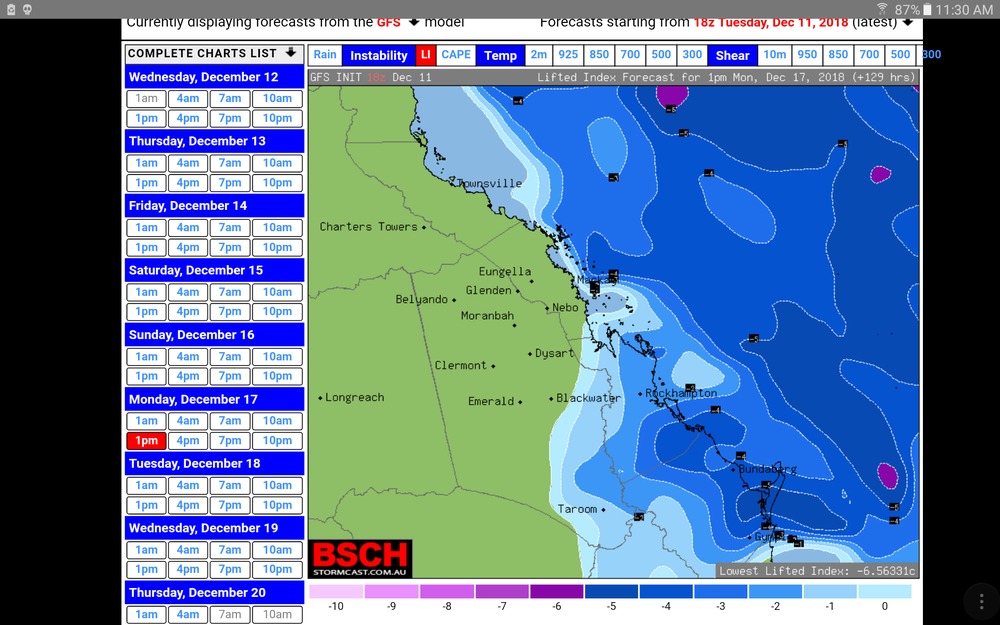
Task: Tap the Wi-Fi signal icon
Action: pos(882,9)
